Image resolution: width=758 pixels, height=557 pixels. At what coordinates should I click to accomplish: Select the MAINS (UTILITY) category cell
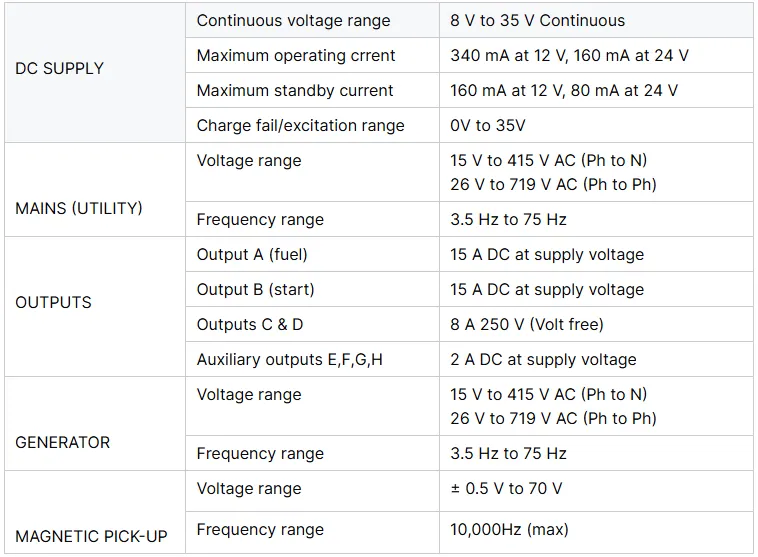[95, 190]
